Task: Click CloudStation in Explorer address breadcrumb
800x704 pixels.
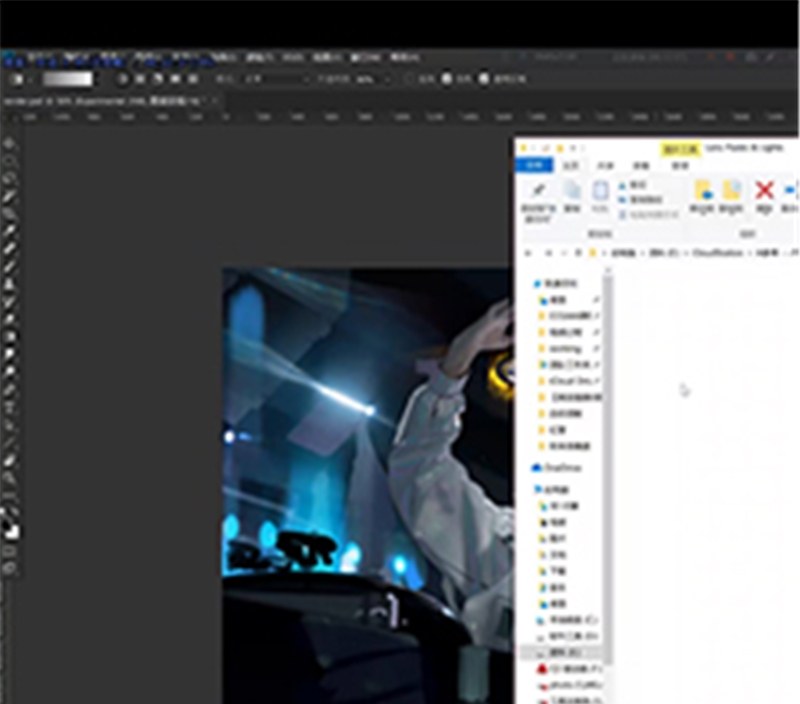Action: 717,253
